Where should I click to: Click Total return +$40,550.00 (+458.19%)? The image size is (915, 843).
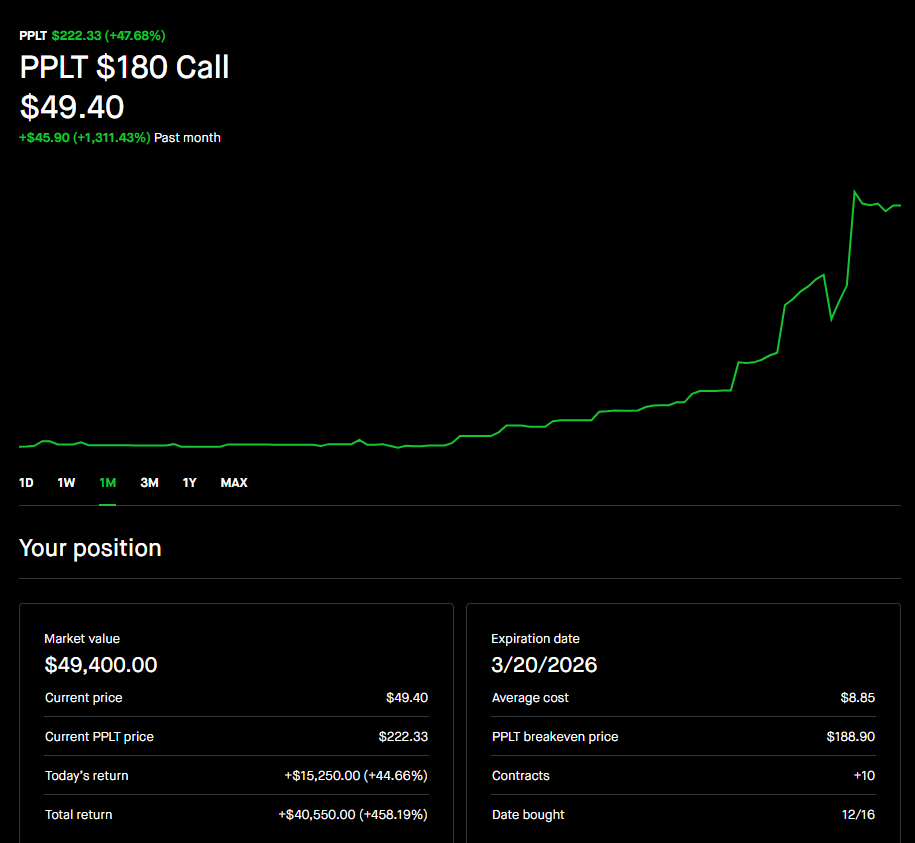click(353, 815)
